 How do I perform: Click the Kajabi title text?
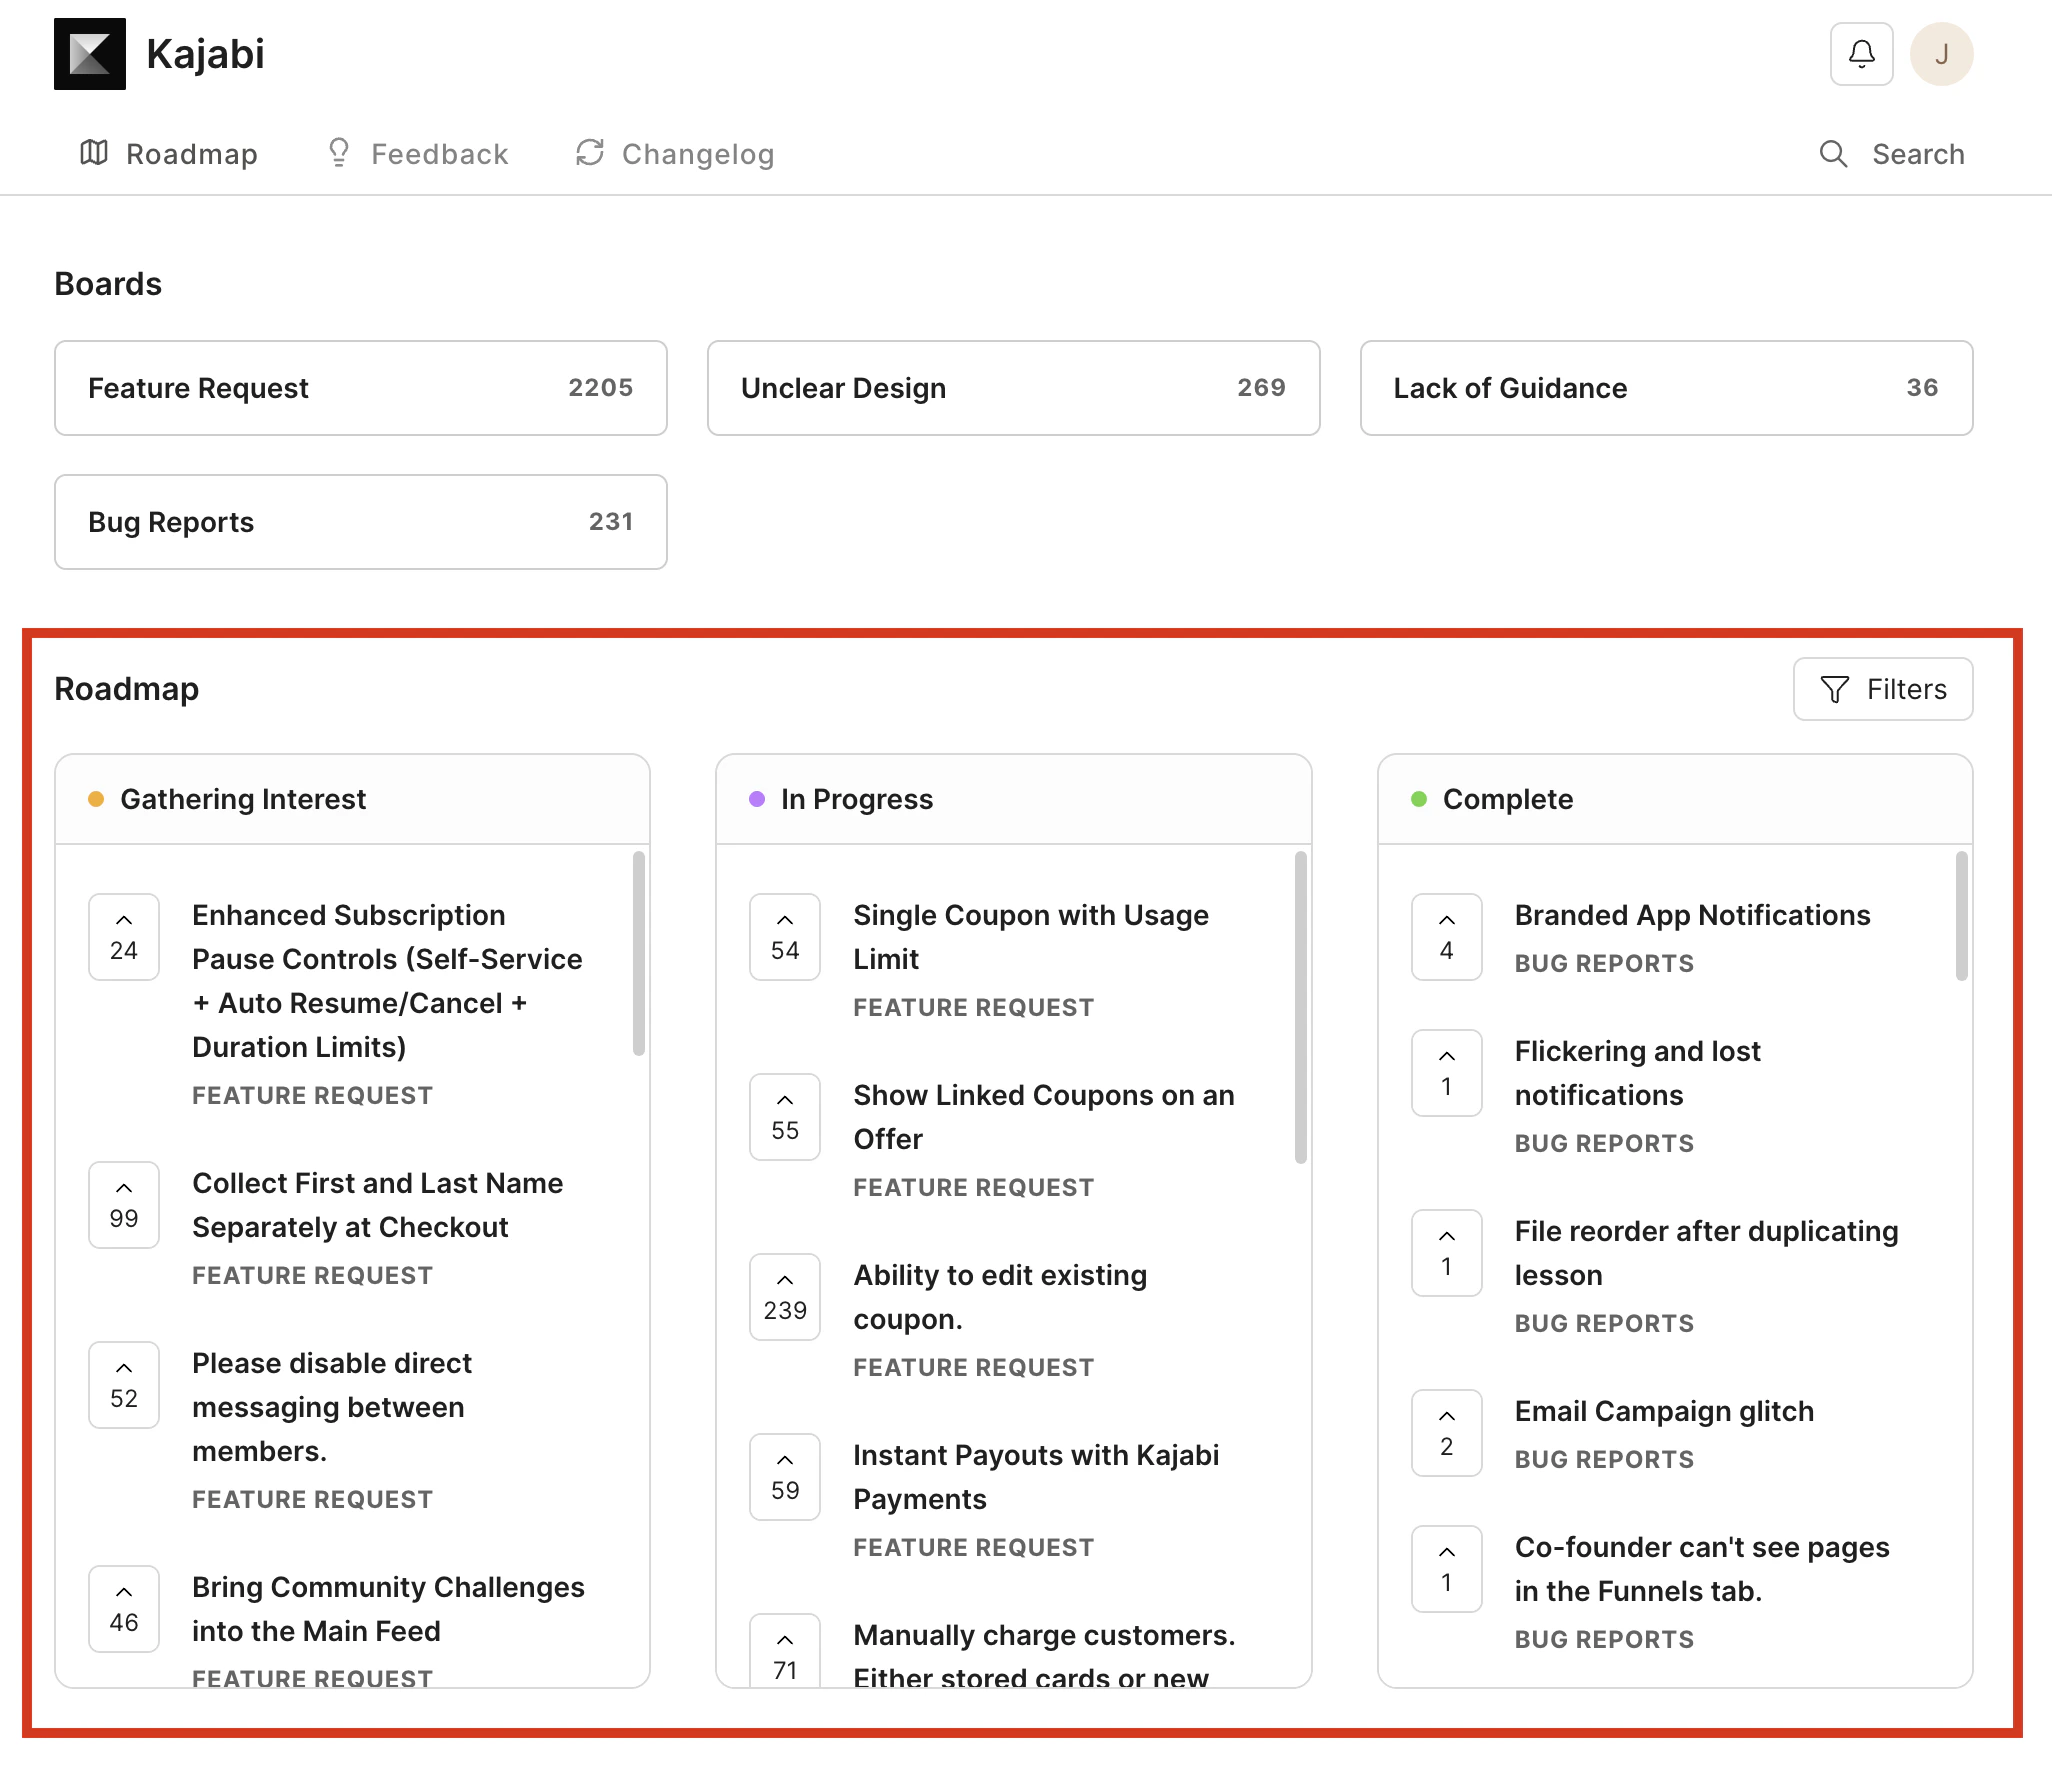coord(205,54)
